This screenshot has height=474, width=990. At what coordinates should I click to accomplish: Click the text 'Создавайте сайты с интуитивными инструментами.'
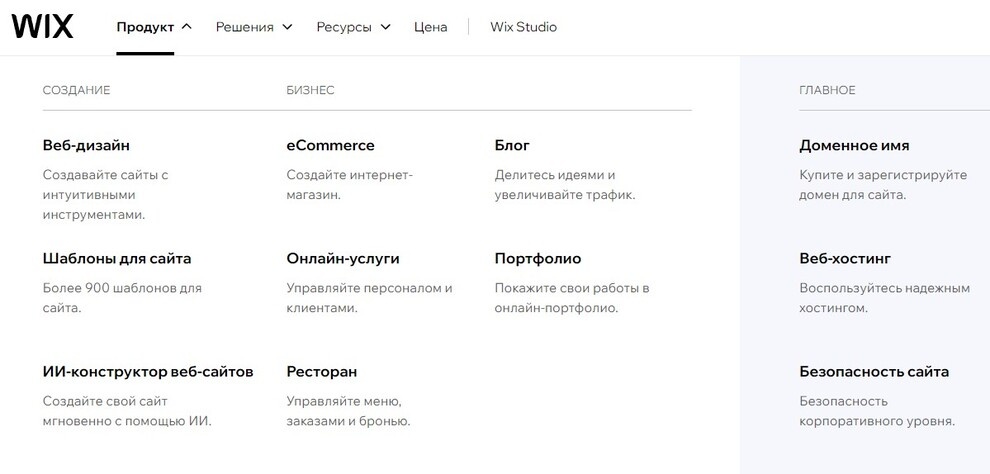click(x=105, y=194)
